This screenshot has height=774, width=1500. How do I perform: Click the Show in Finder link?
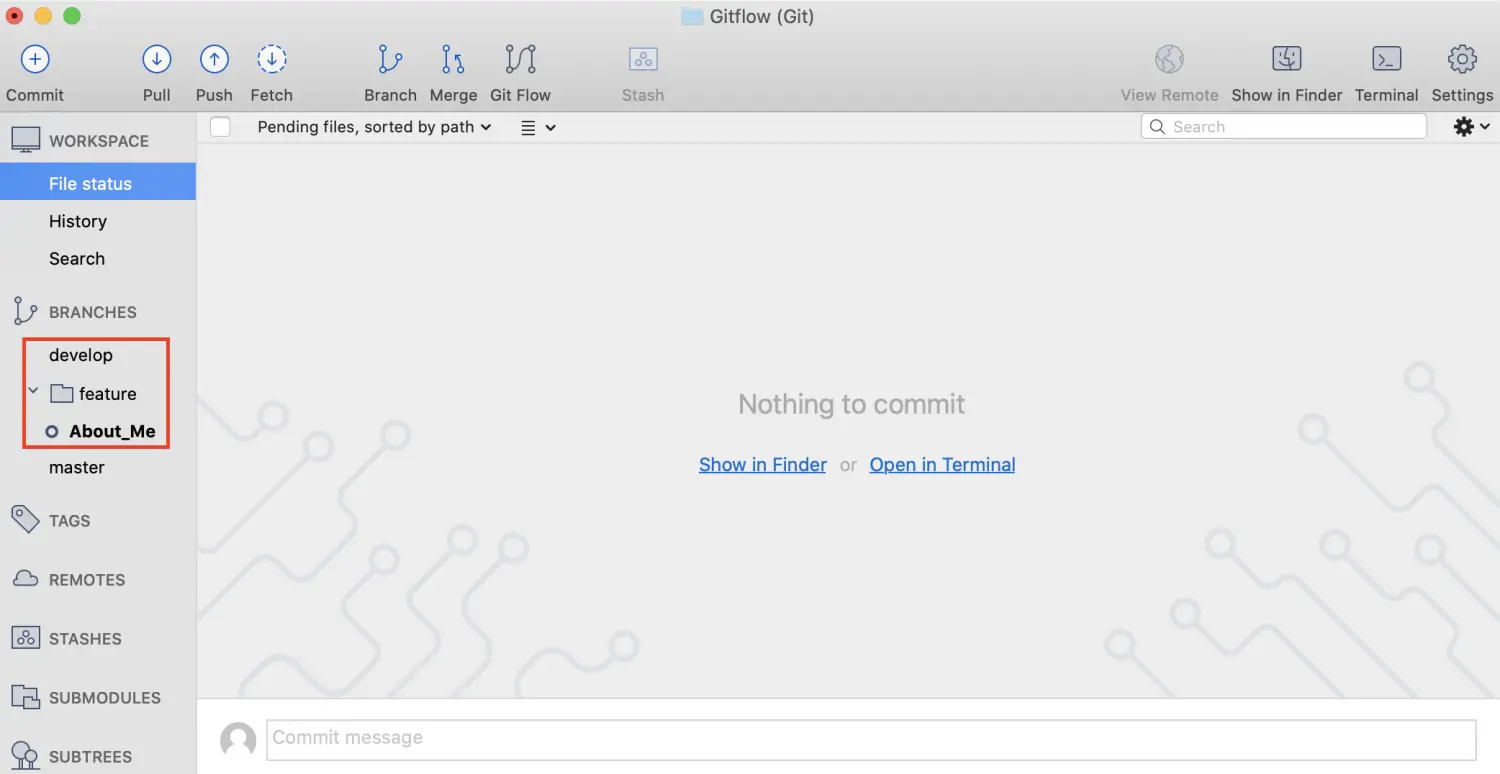(763, 465)
